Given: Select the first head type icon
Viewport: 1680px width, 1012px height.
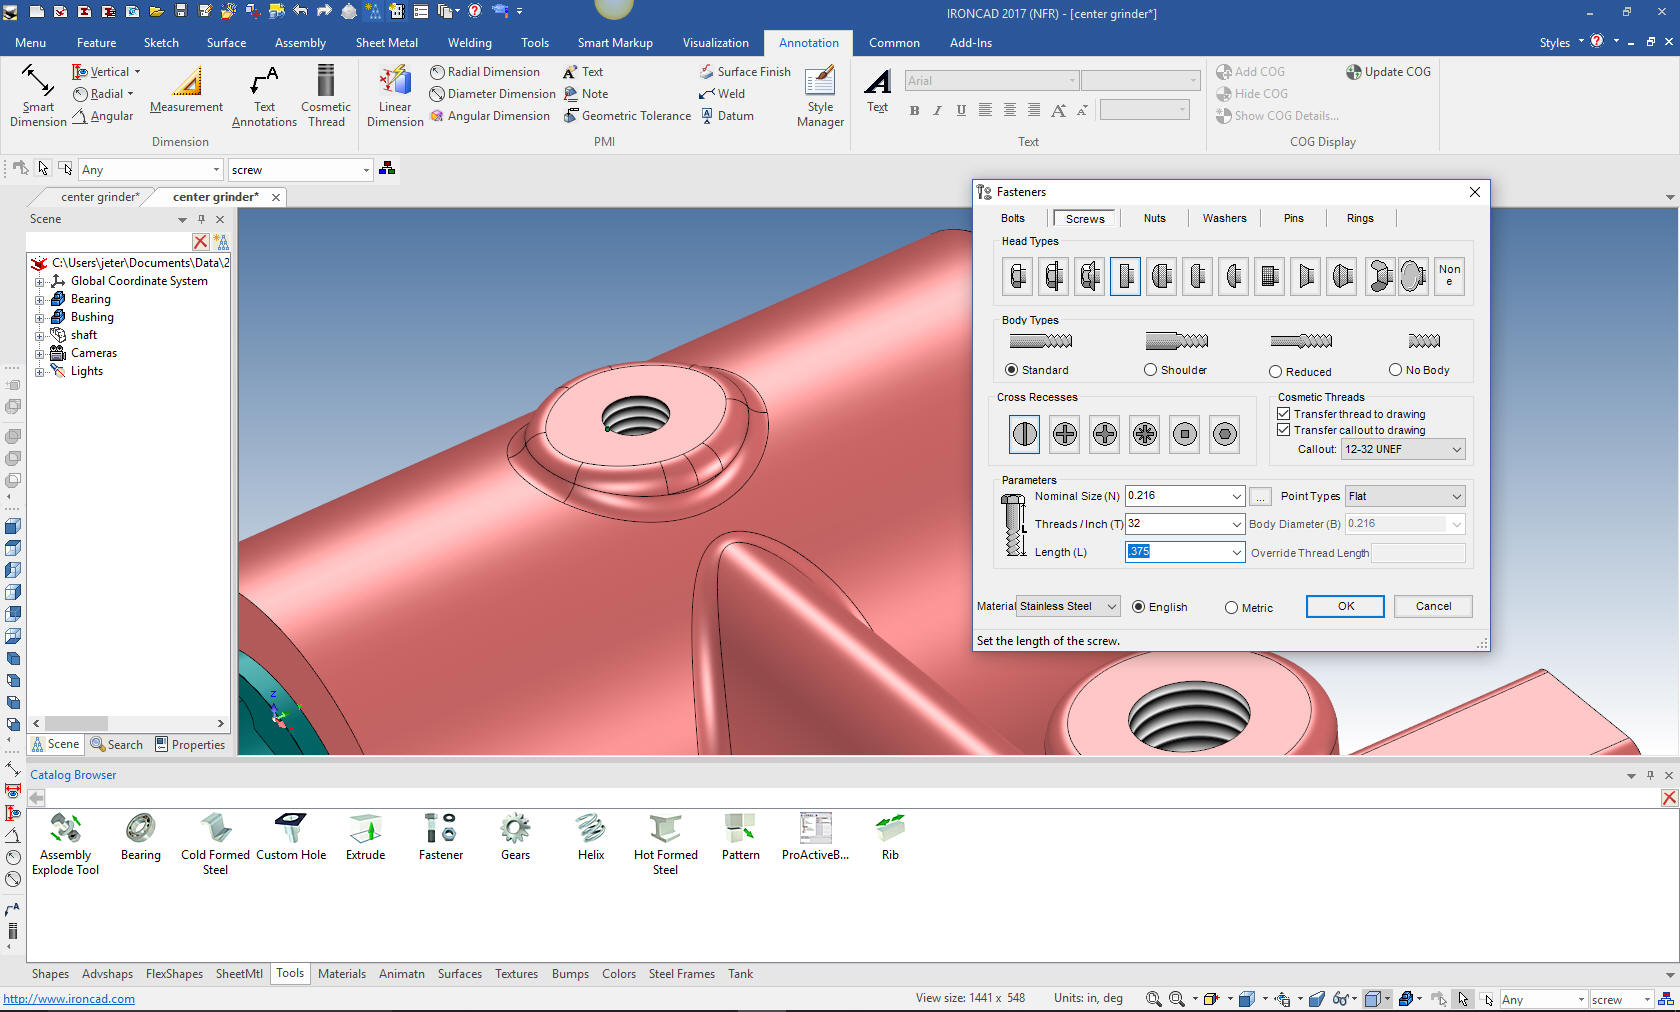Looking at the screenshot, I should [x=1018, y=276].
